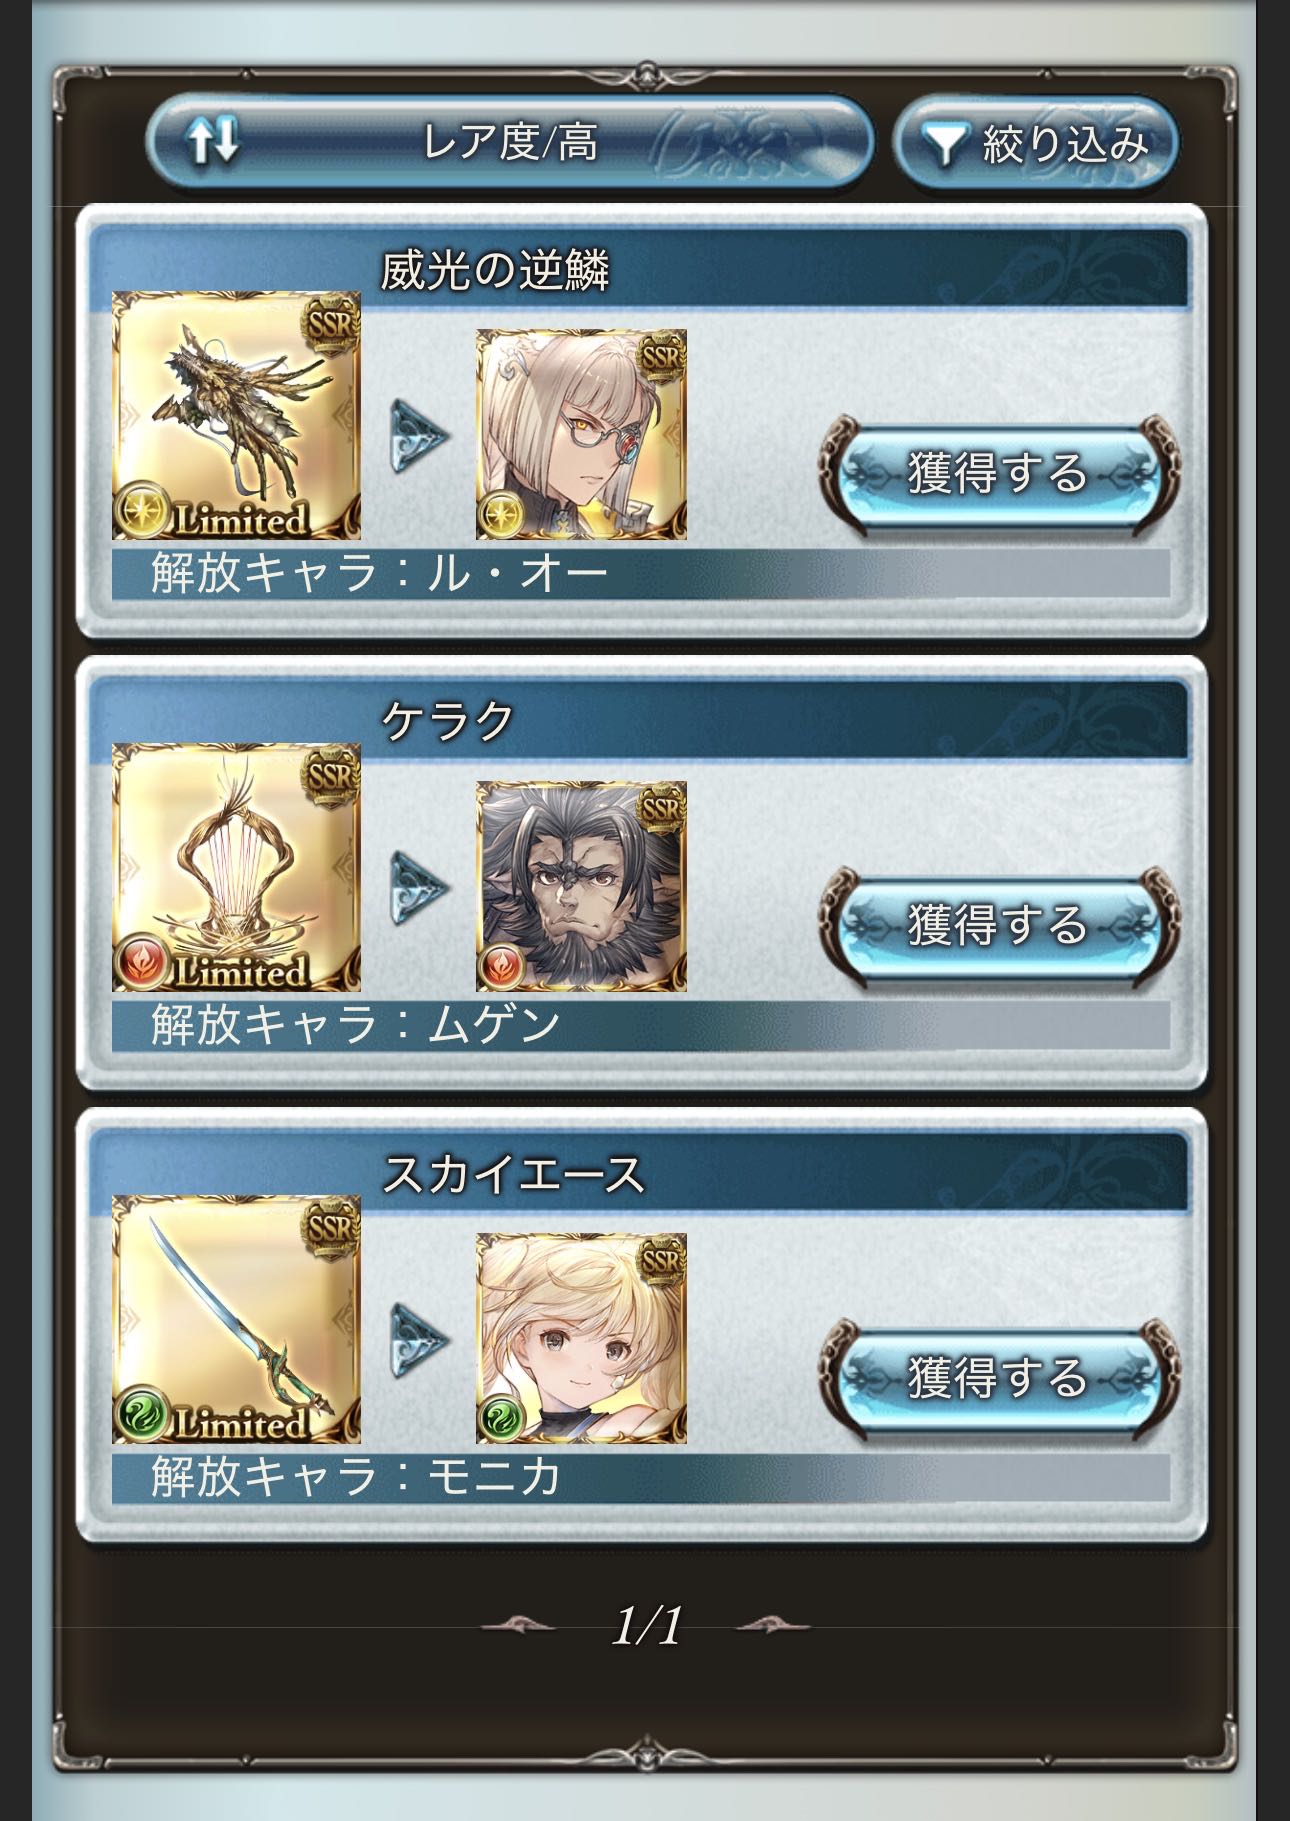The image size is (1290, 1821).
Task: Open the 絞り込み filter button
Action: pos(1036,143)
